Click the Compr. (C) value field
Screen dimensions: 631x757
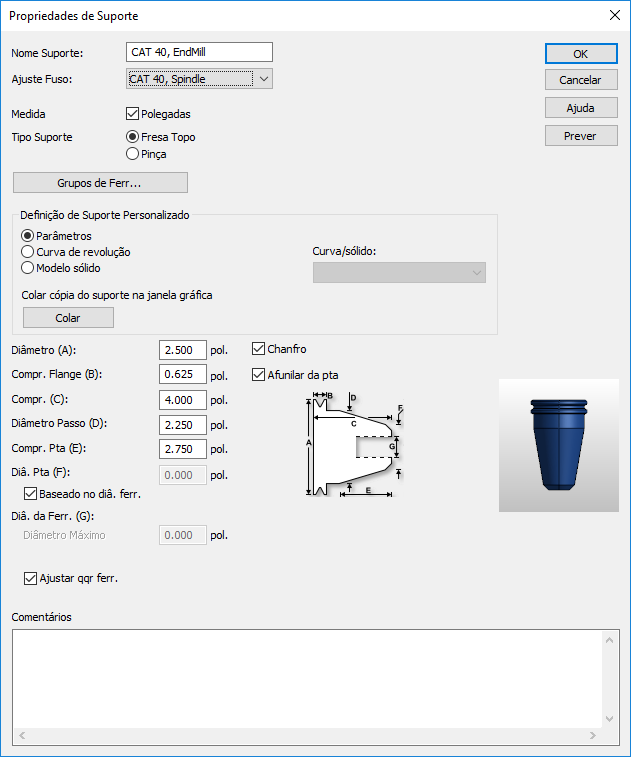point(182,400)
